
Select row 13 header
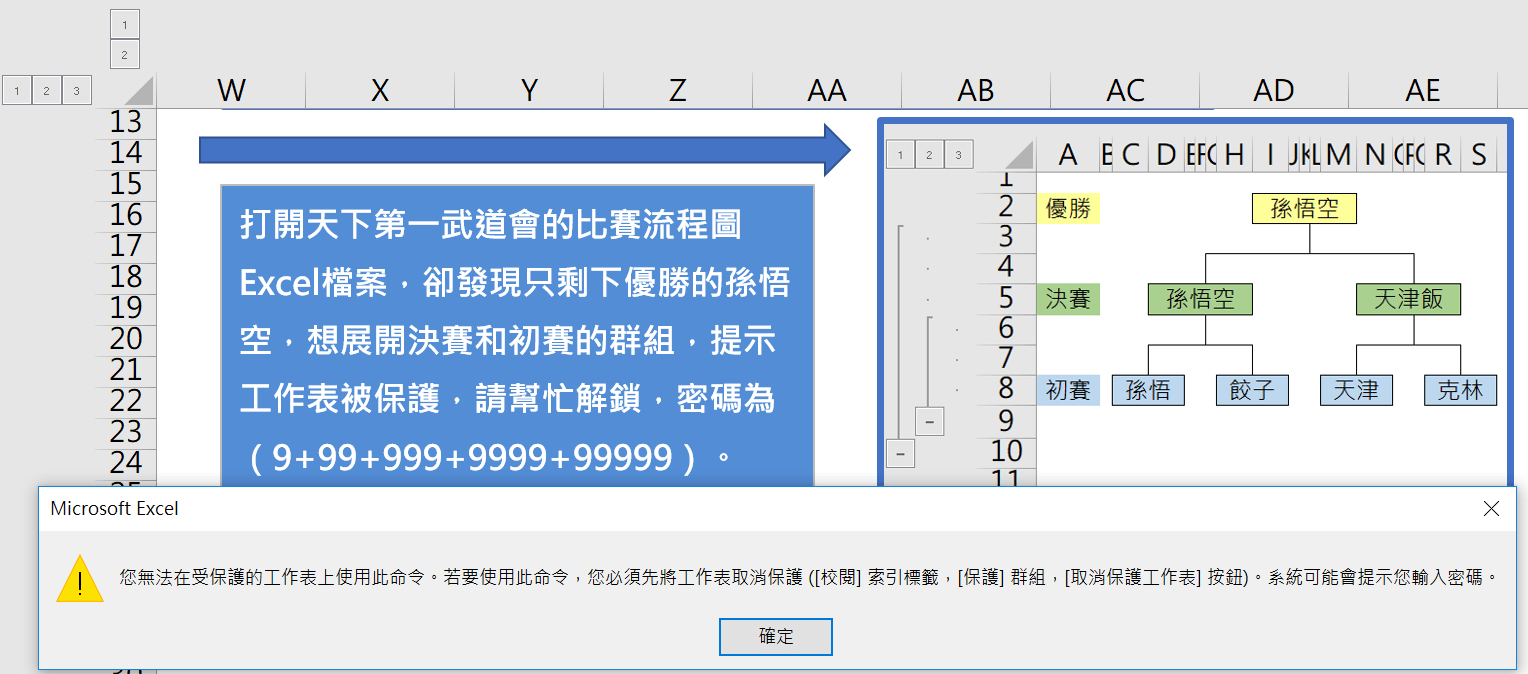pos(126,122)
